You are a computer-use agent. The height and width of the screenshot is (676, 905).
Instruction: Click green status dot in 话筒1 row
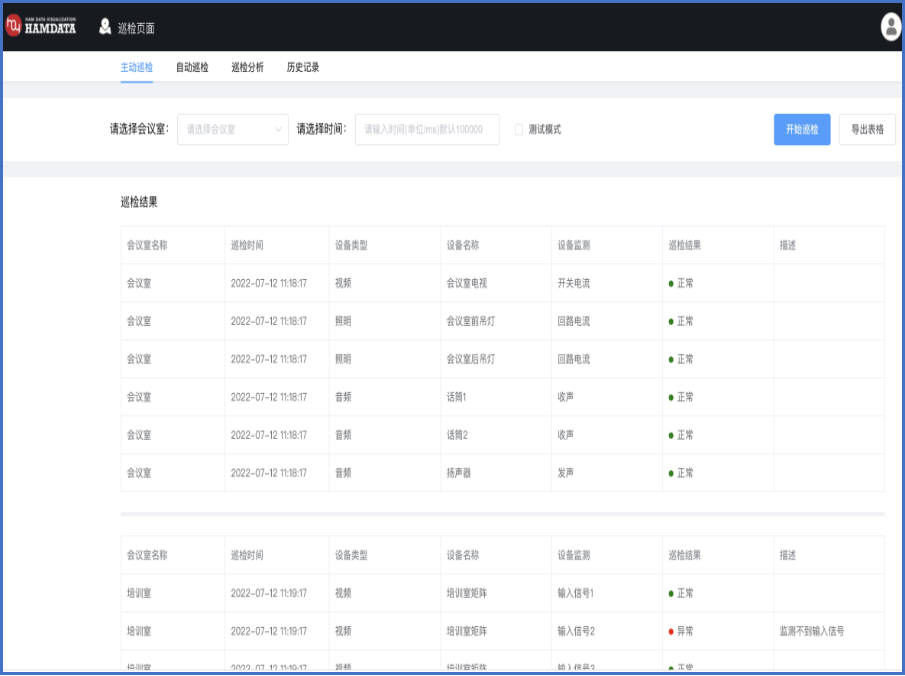[x=671, y=397]
